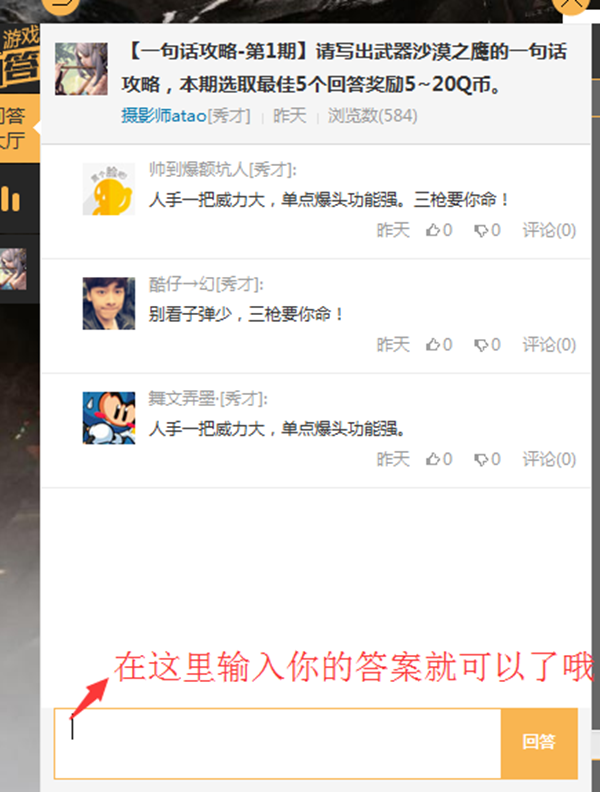Submit with the orange 回答 button

(539, 742)
